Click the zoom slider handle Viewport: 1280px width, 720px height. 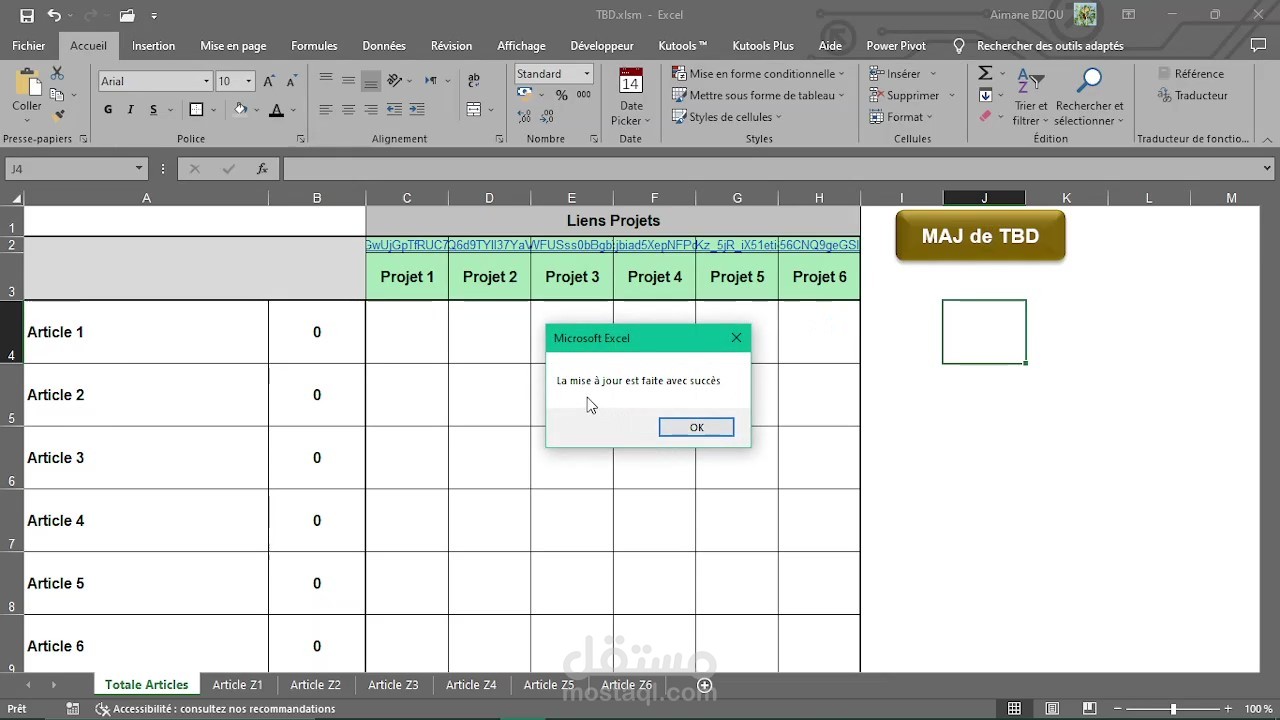[1173, 709]
